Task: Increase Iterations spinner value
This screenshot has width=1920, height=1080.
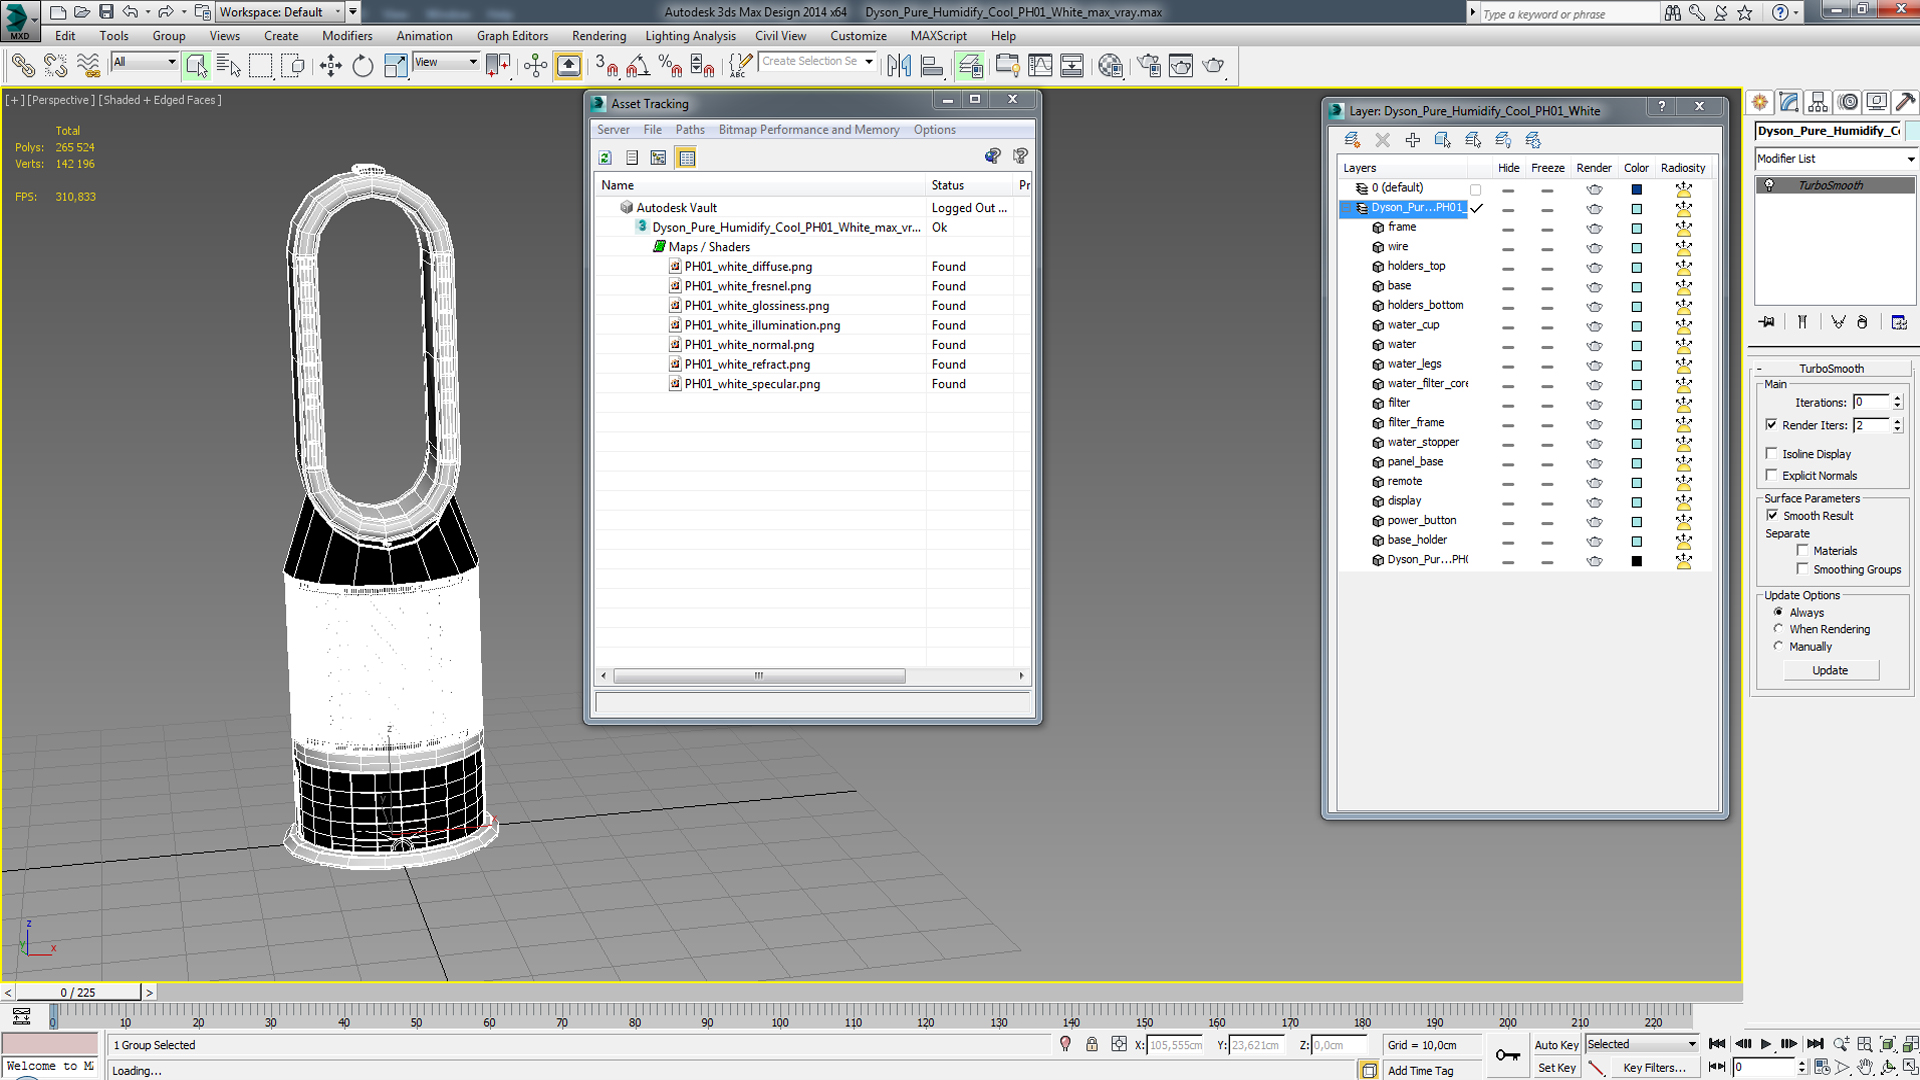Action: [1897, 398]
